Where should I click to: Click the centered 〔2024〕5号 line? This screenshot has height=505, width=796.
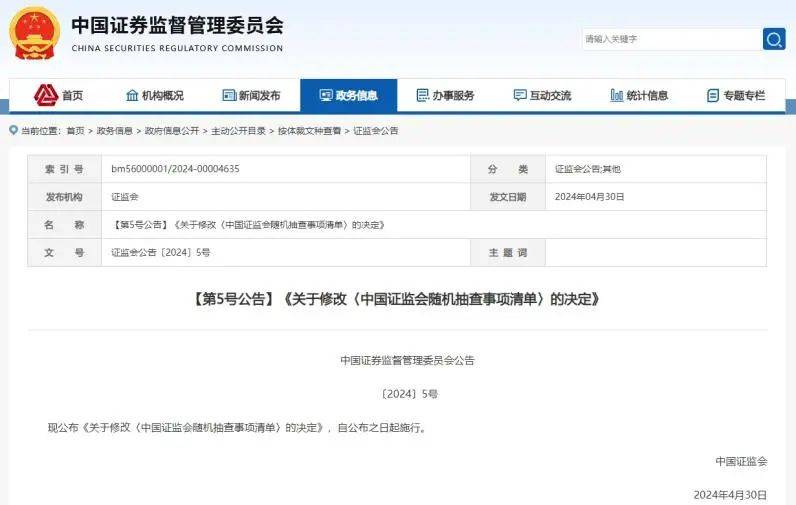coord(409,394)
